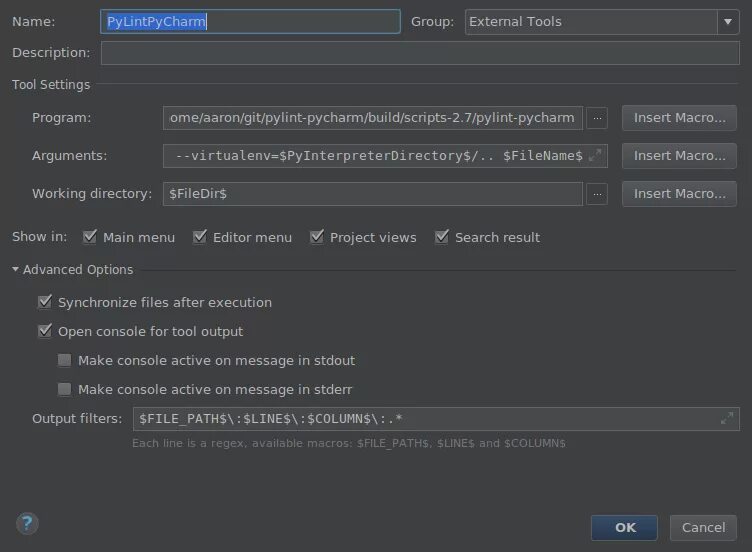Browse for Working directory with ellipsis button

(597, 194)
